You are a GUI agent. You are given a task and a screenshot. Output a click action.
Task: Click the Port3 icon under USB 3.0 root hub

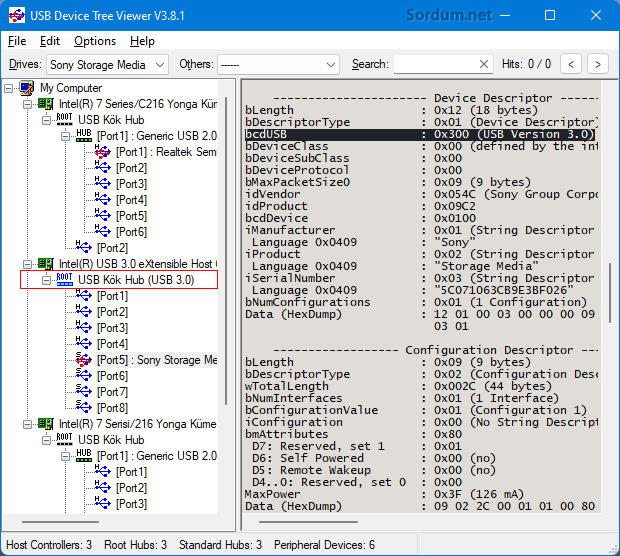click(84, 328)
